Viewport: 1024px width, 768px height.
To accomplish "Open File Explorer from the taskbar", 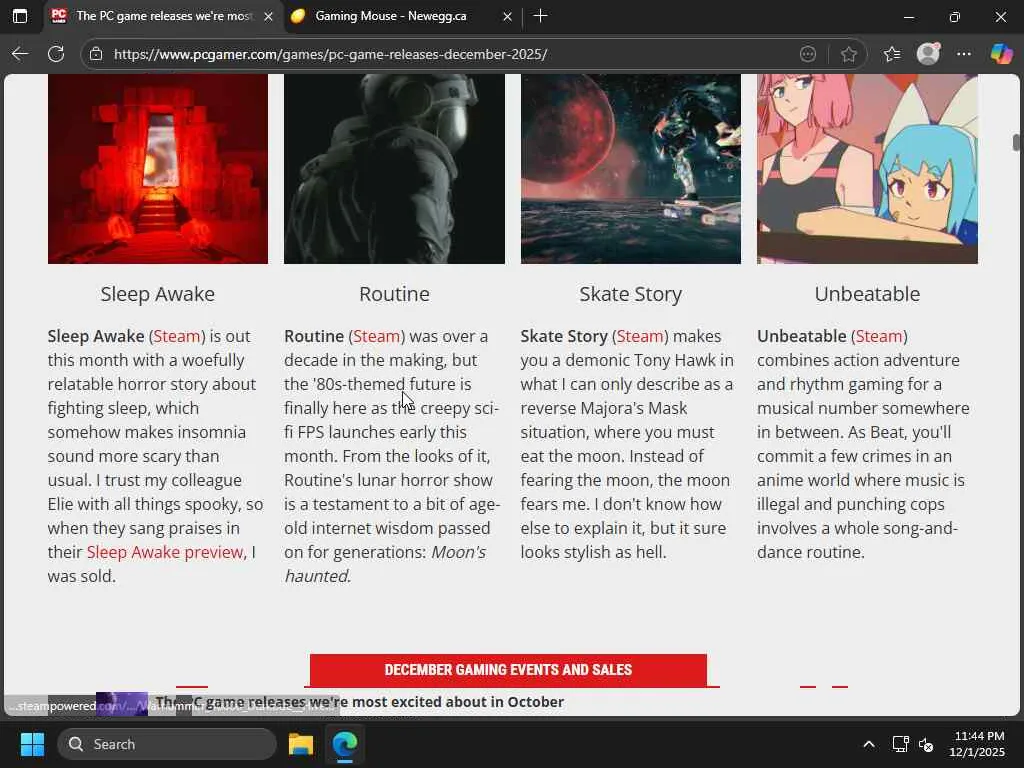I will 301,744.
